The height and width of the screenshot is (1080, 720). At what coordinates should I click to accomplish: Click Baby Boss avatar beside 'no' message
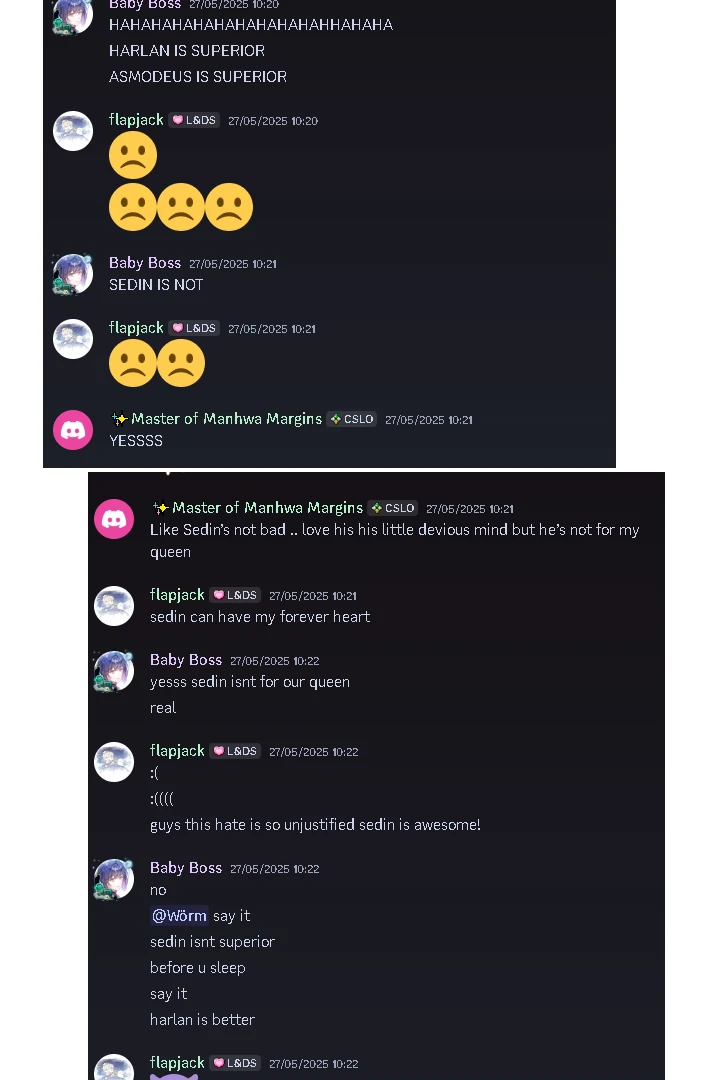(x=114, y=879)
